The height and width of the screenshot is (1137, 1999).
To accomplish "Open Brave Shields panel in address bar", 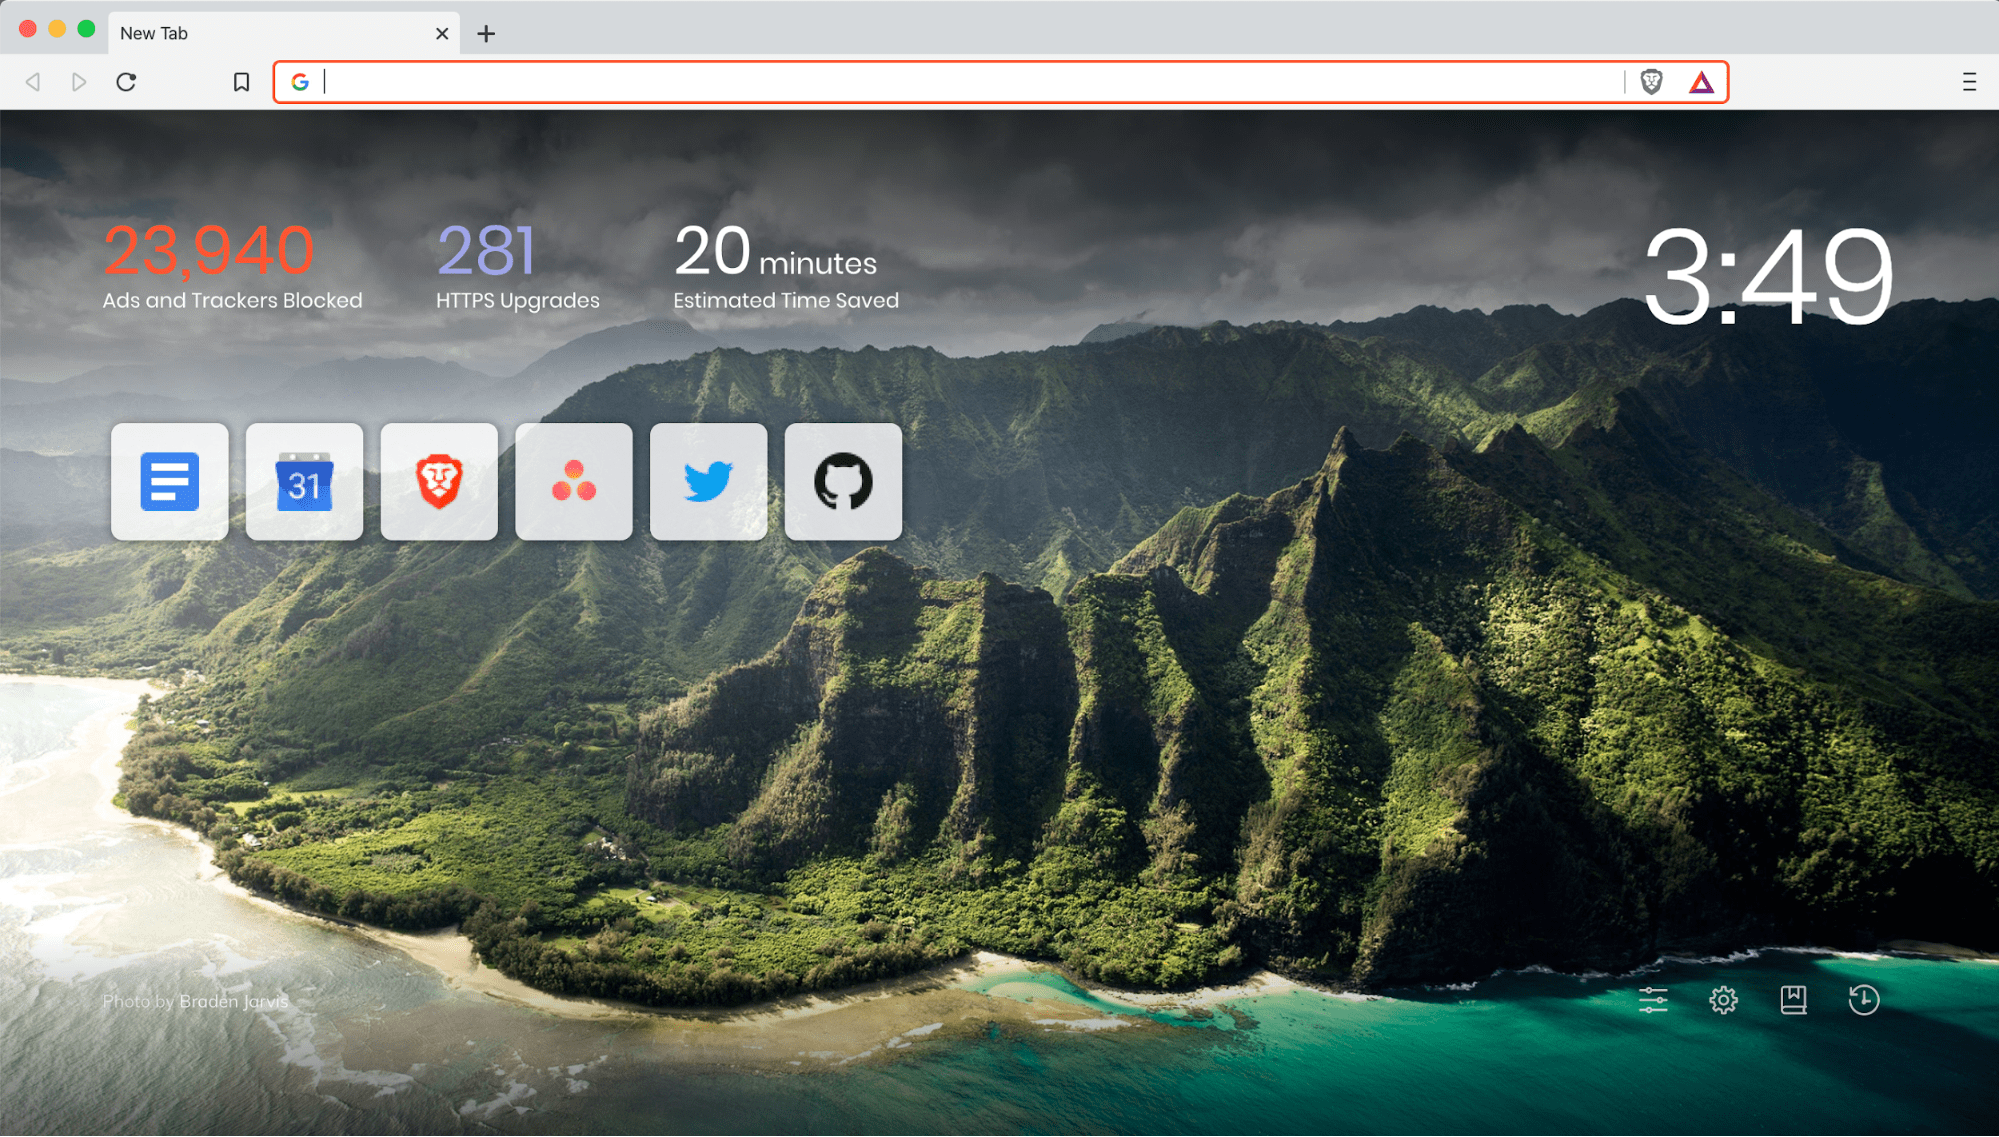I will 1651,82.
